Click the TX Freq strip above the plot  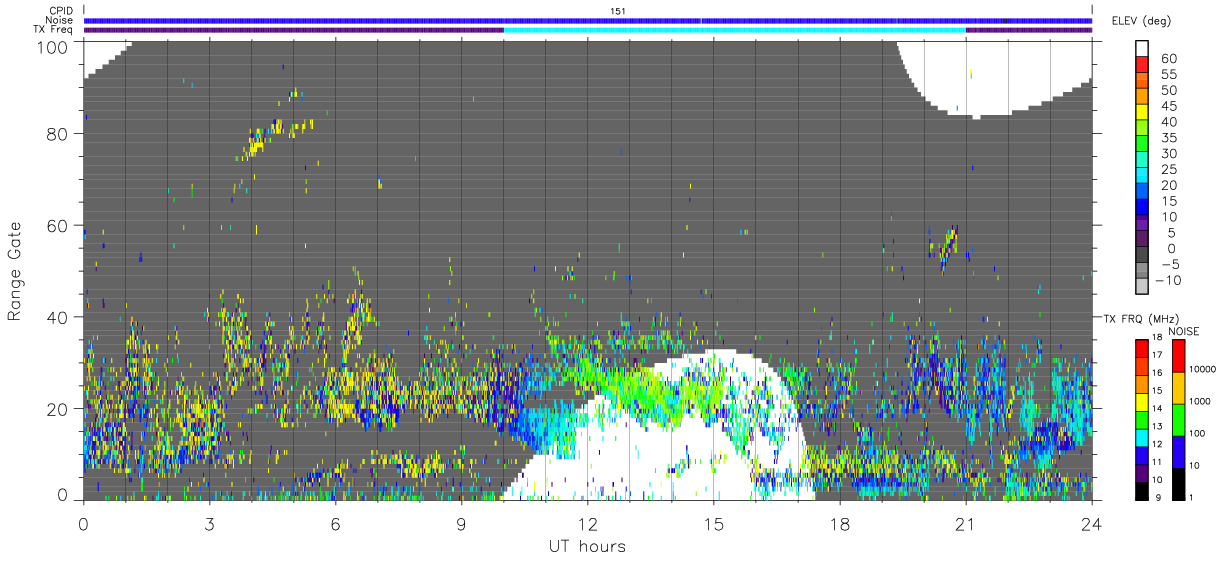pyautogui.click(x=588, y=30)
